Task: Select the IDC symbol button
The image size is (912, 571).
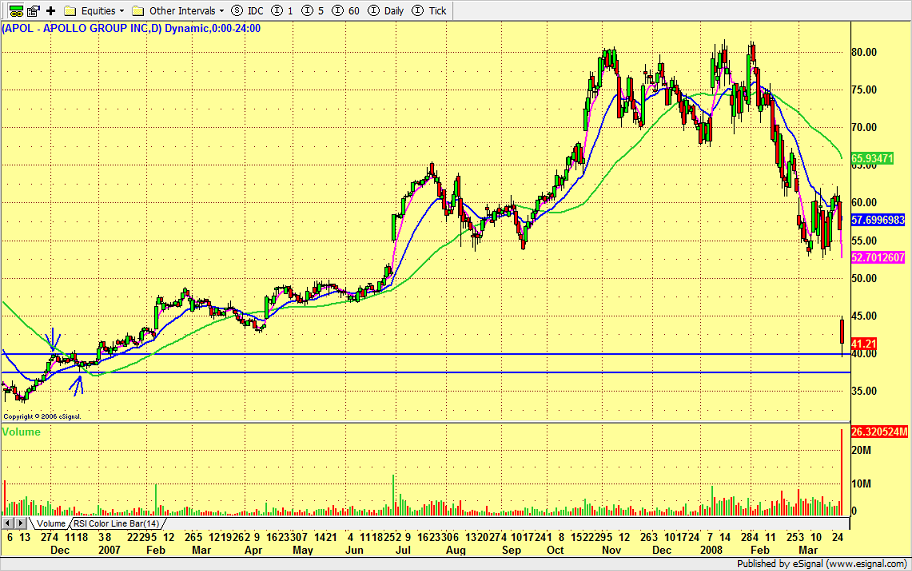Action: 247,10
